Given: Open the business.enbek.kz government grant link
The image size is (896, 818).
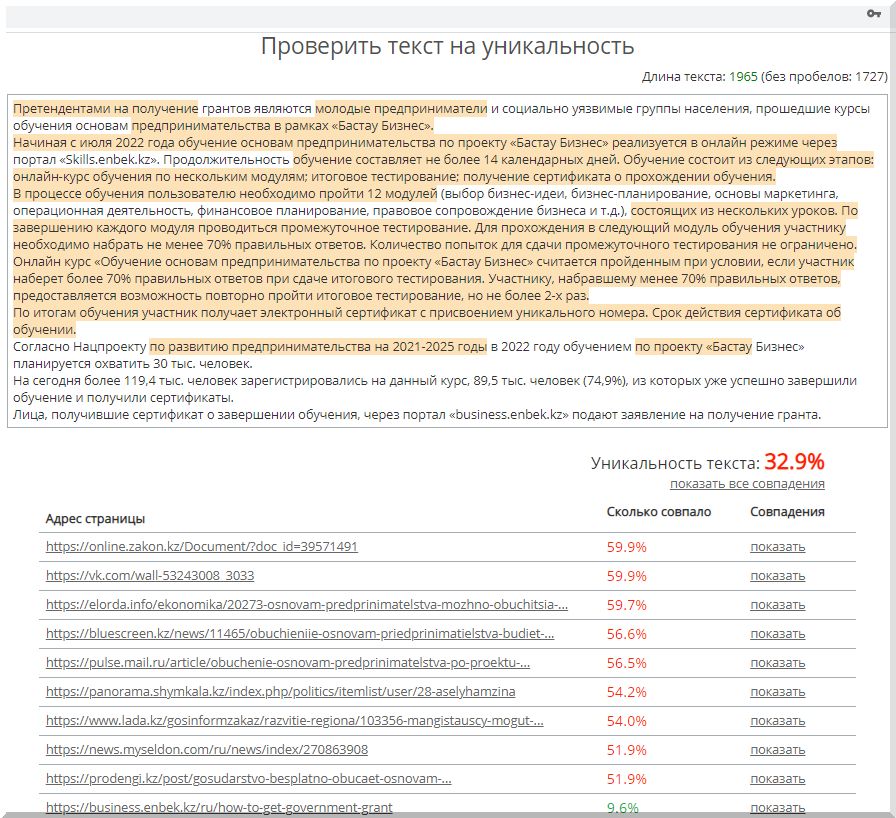Looking at the screenshot, I should tap(219, 808).
